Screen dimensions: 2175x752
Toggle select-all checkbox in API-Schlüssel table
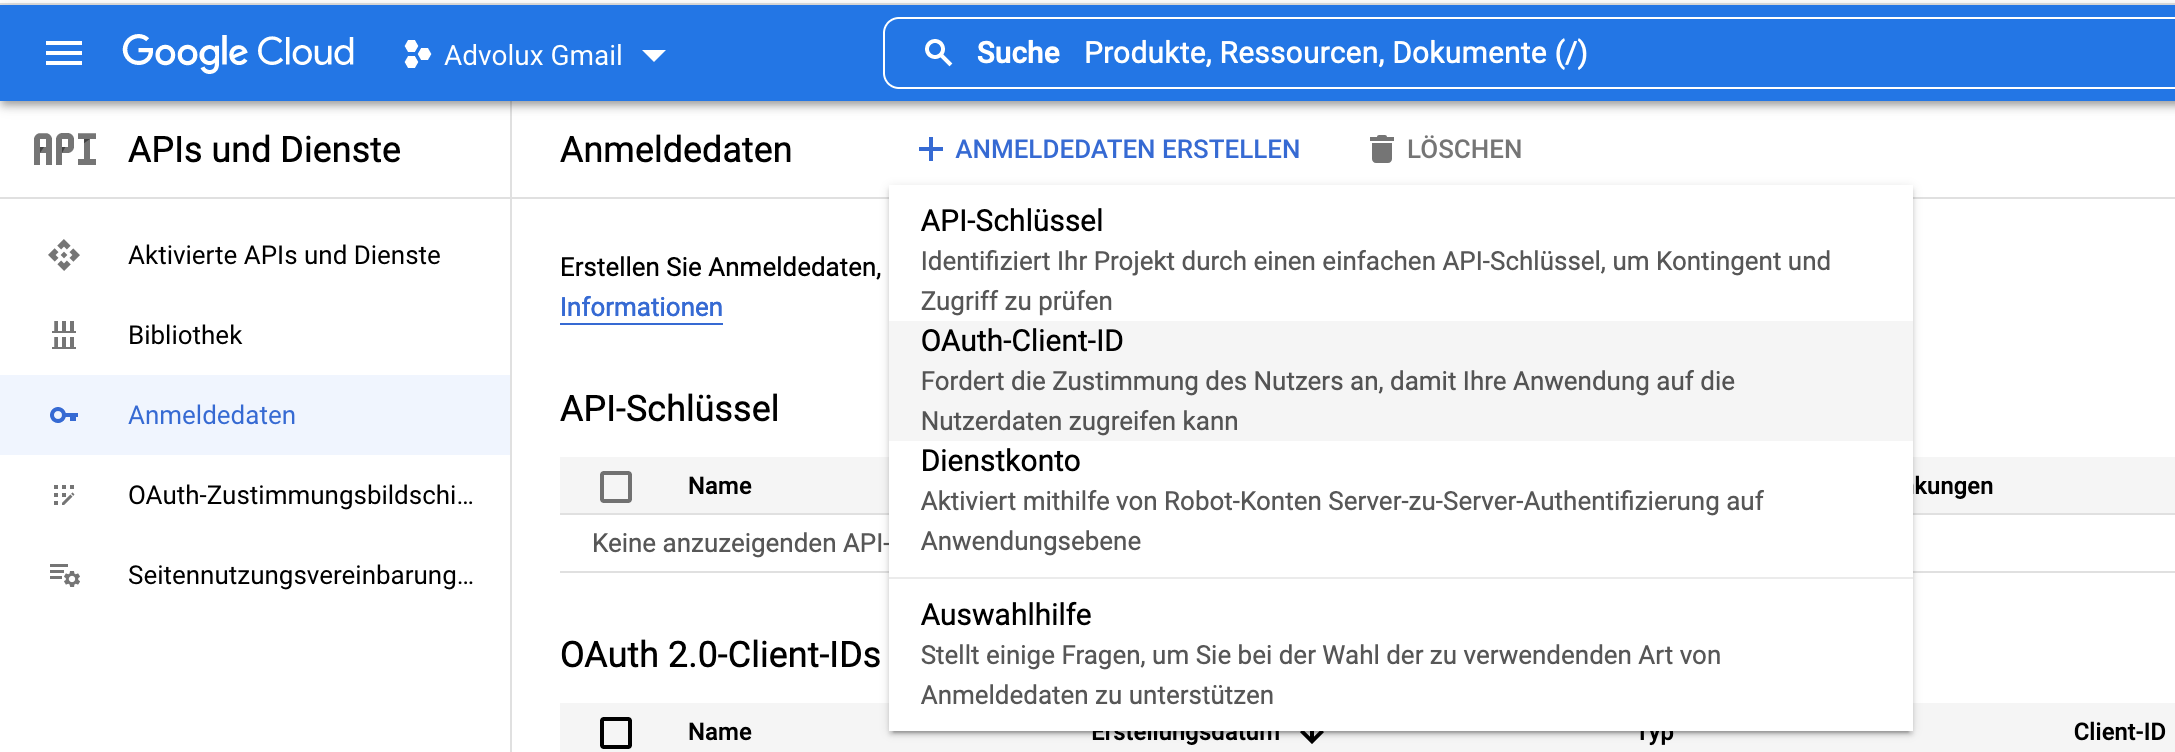616,487
